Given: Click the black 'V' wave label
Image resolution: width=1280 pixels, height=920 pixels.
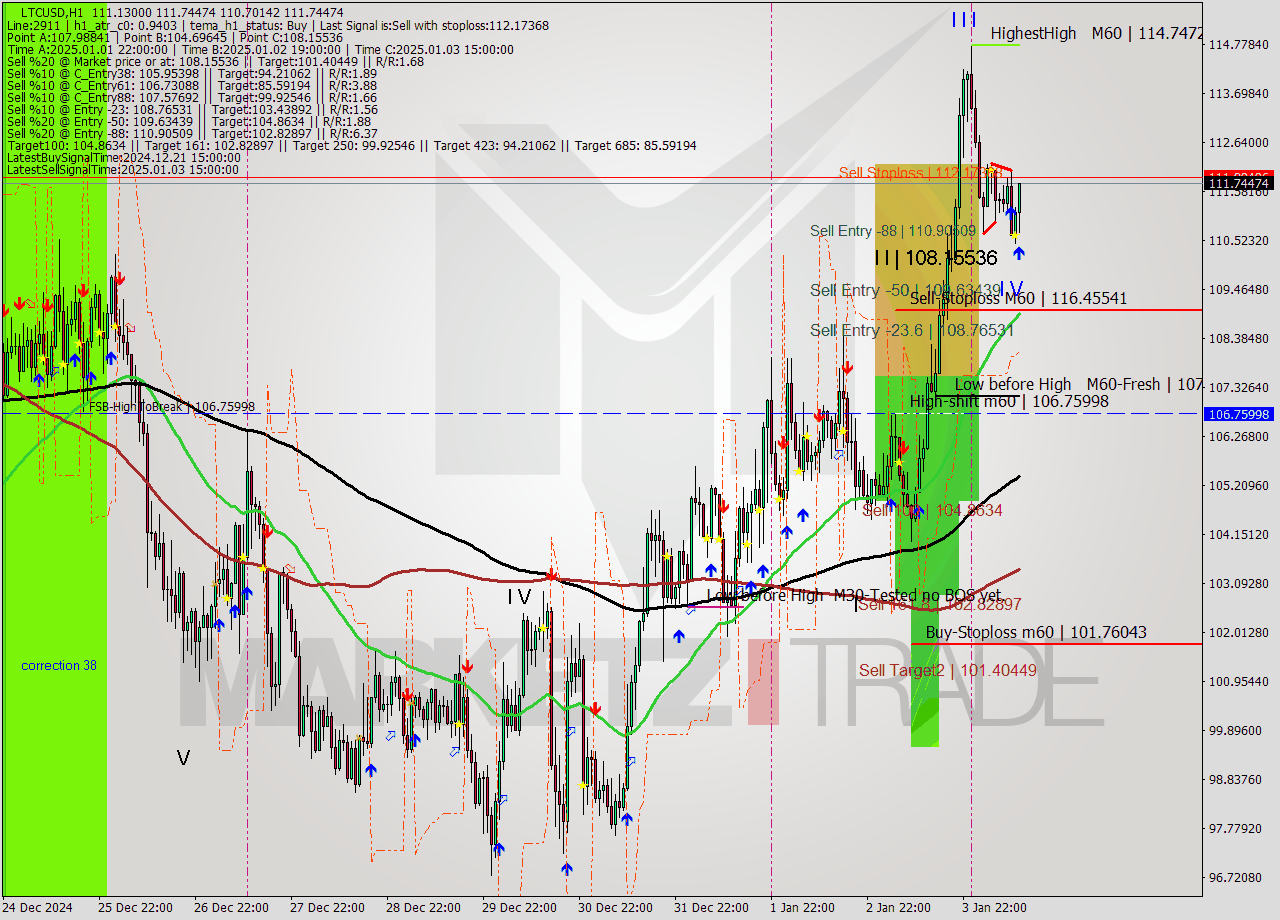Looking at the screenshot, I should [183, 758].
